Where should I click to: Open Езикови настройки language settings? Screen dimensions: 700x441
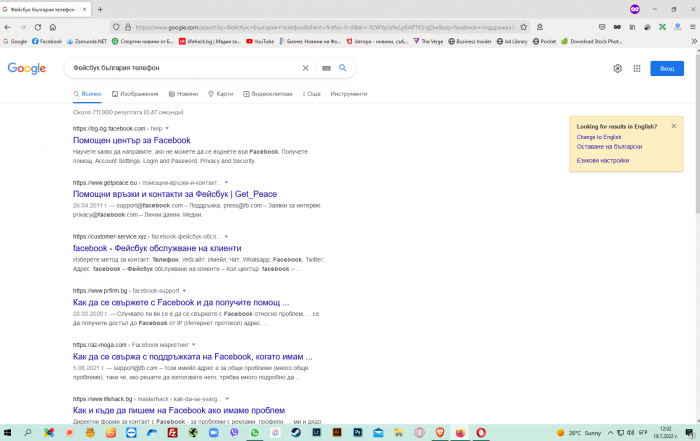(603, 160)
